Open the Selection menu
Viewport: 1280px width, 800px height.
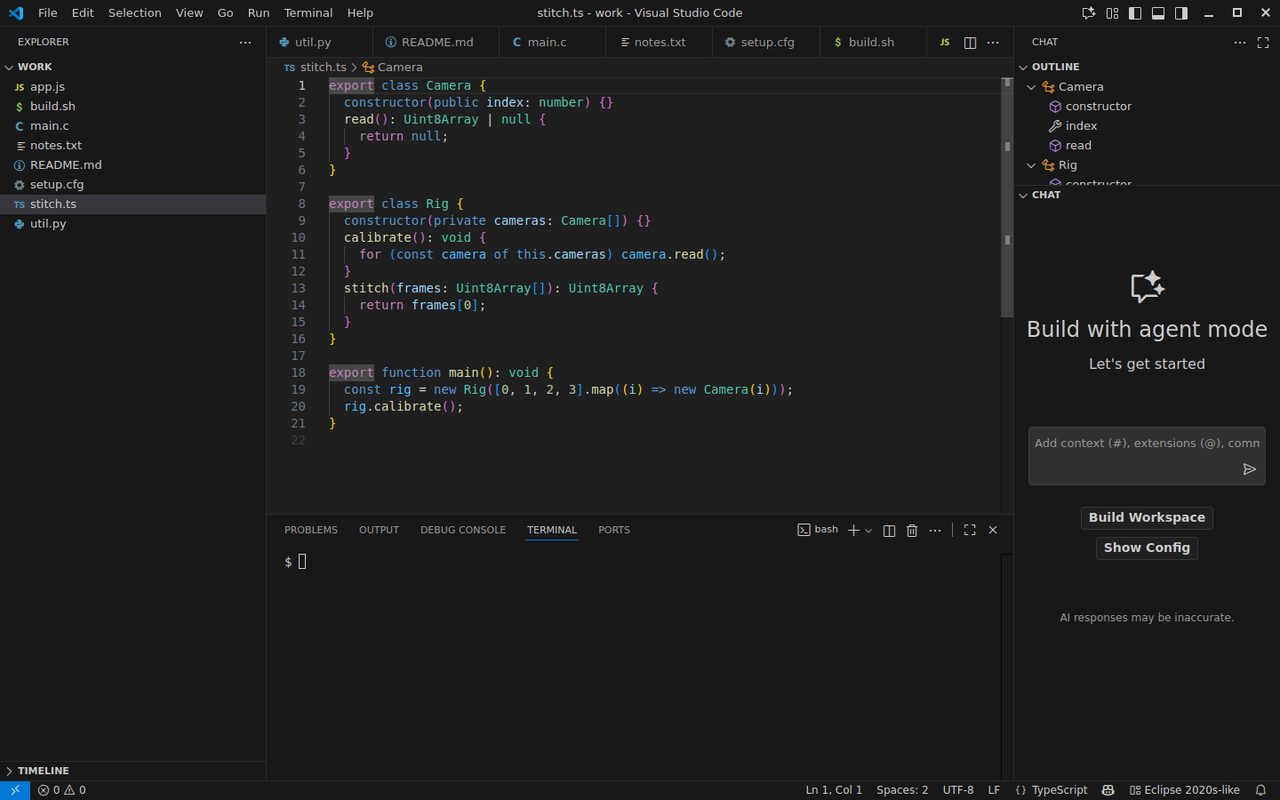tap(135, 13)
